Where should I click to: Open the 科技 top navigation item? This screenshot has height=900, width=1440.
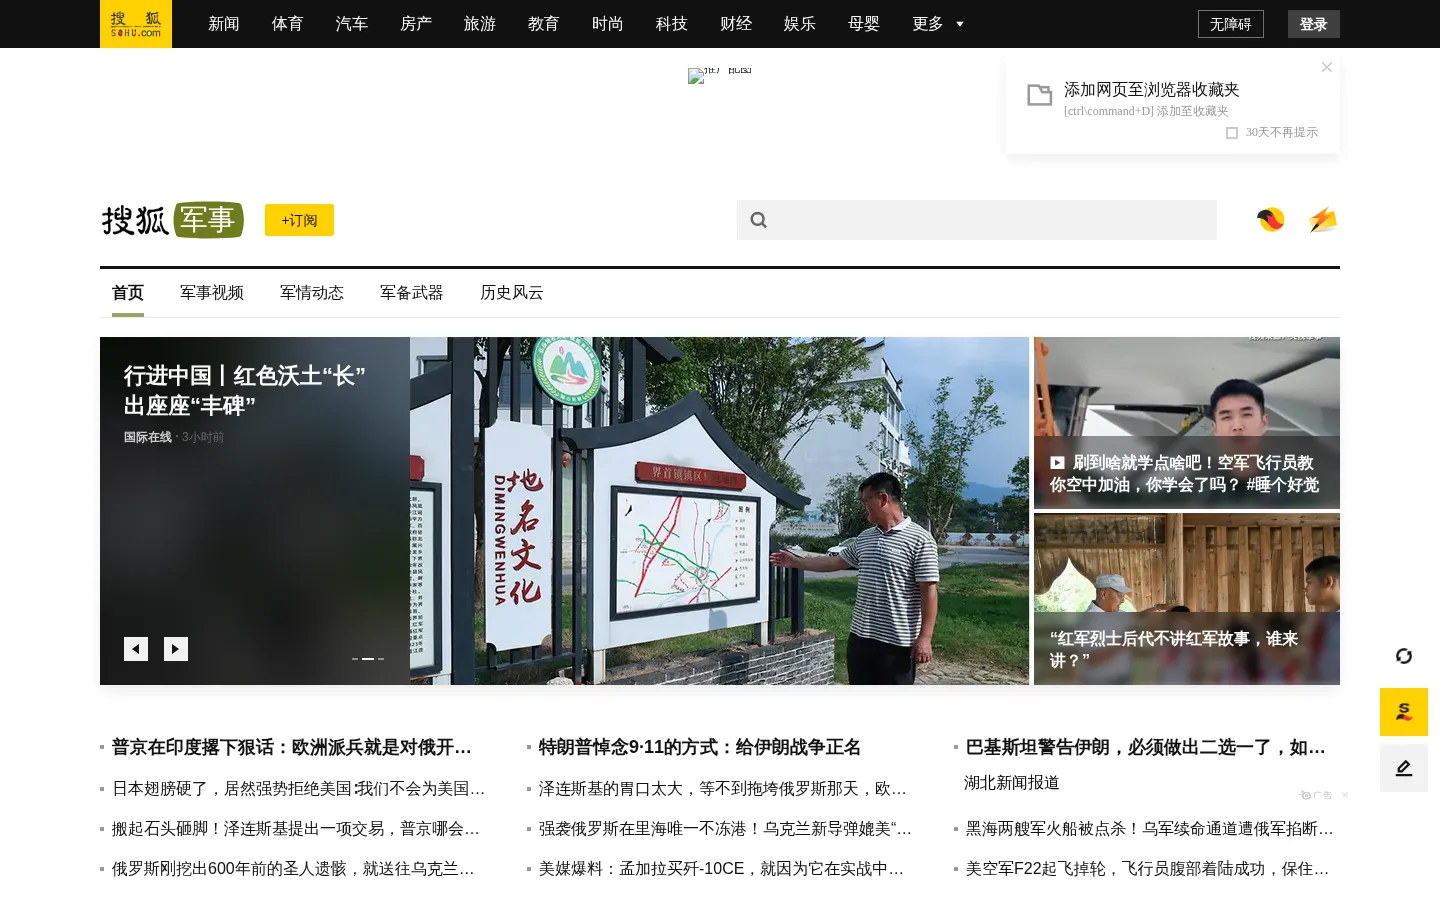672,24
